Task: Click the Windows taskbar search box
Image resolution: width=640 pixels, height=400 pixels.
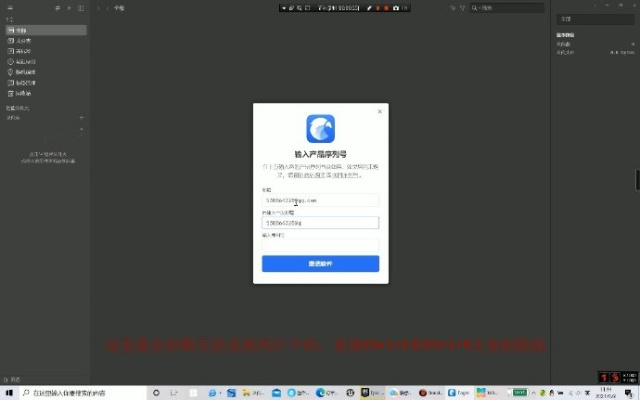Action: click(x=83, y=393)
